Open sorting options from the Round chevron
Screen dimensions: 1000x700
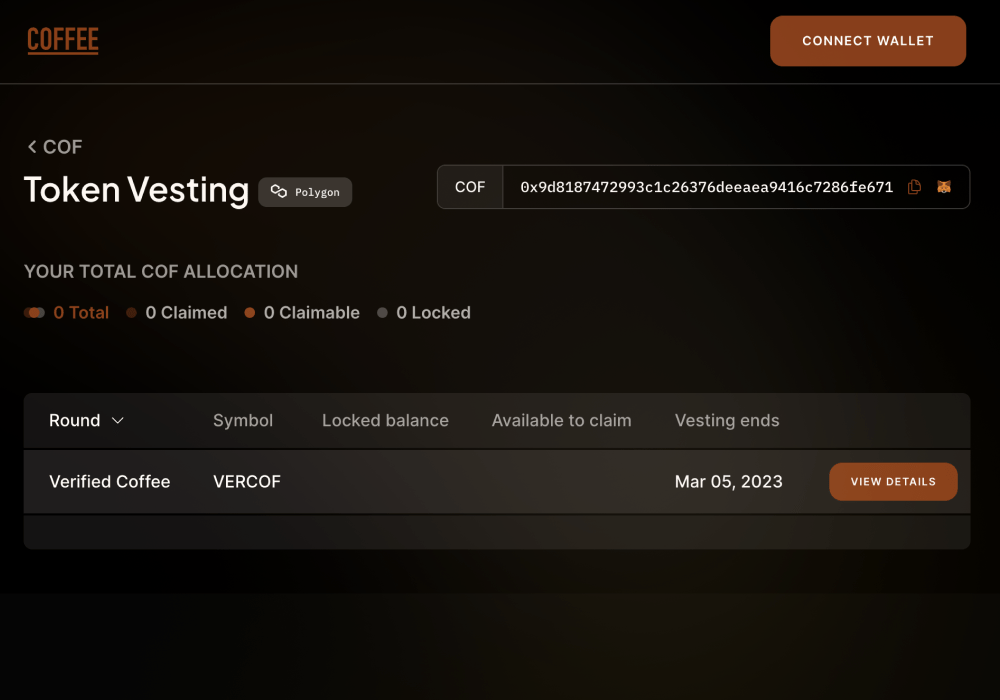tap(119, 421)
